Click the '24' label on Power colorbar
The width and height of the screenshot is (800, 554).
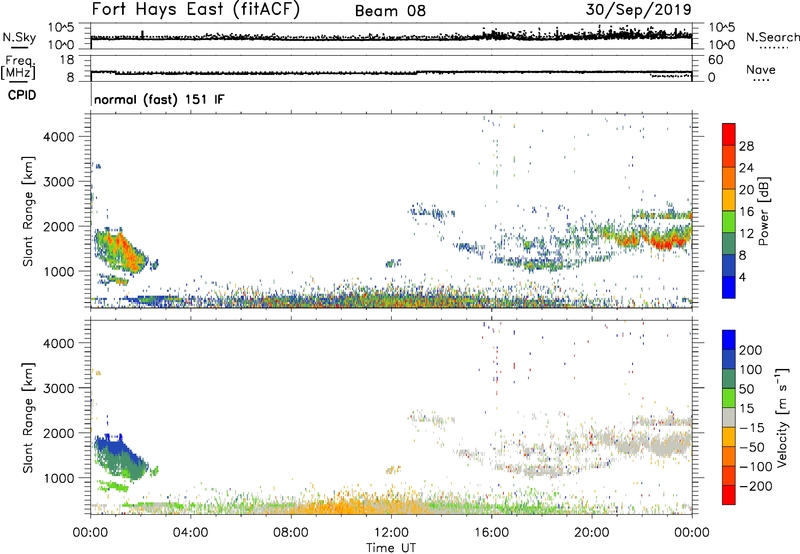746,168
